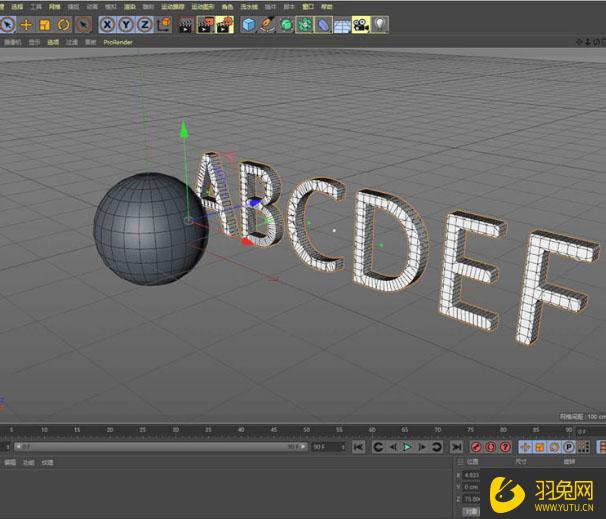Add a Cube primitive object

tap(249, 25)
